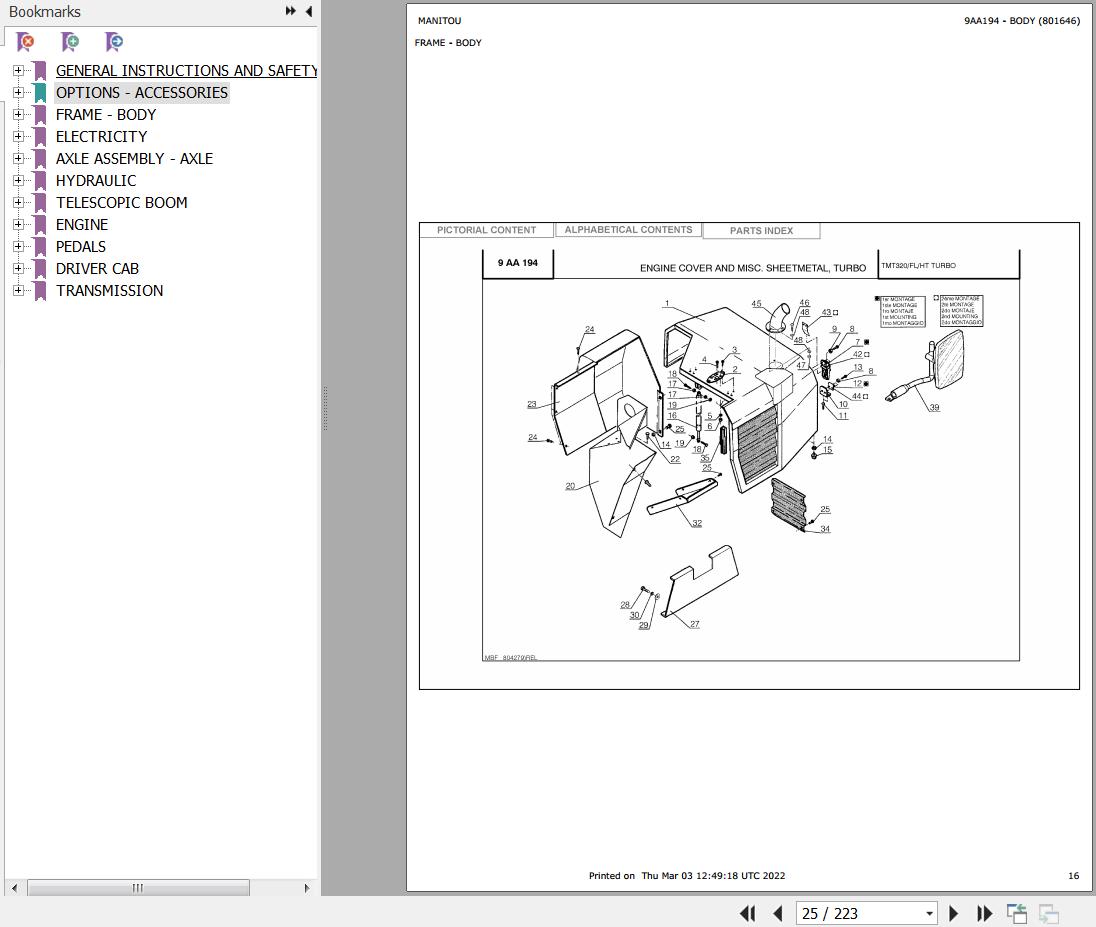Expand PEDALS bookmark

click(x=18, y=247)
